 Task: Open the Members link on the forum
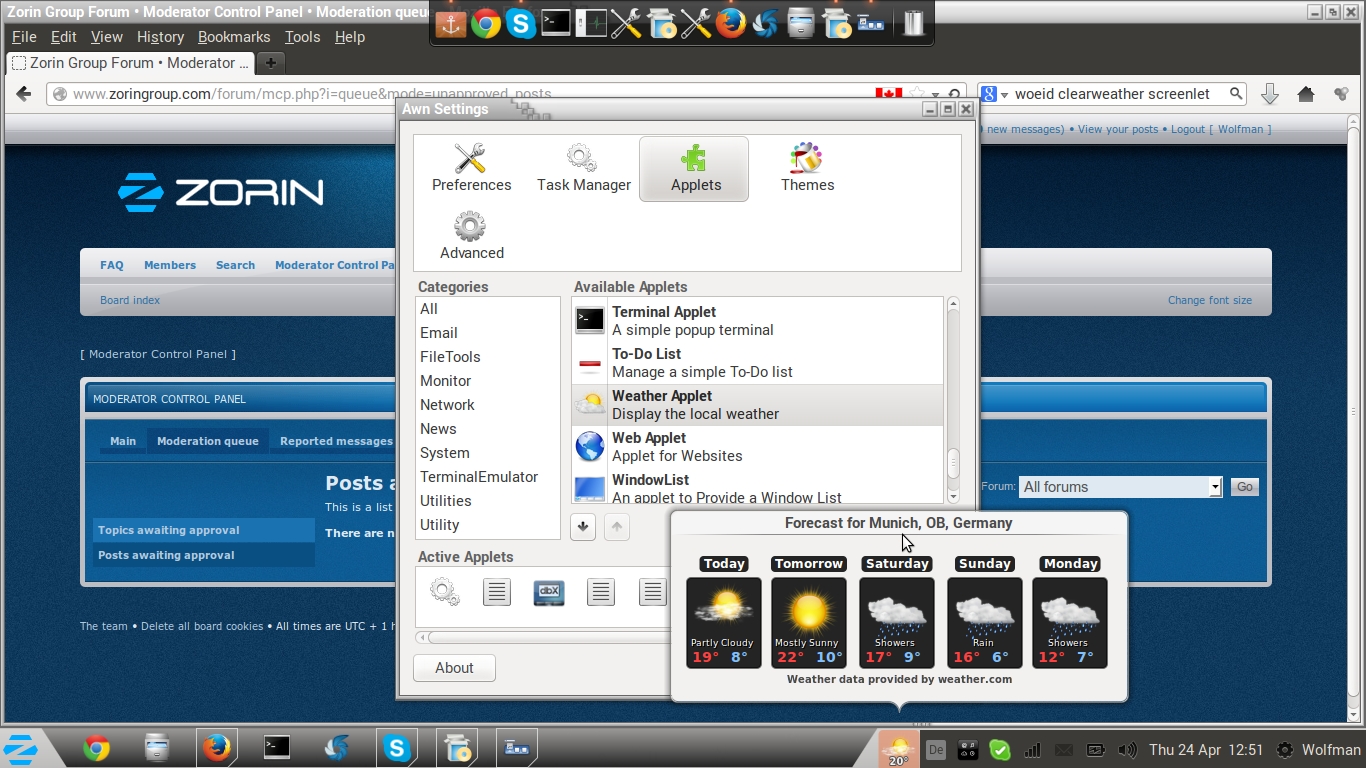tap(170, 265)
